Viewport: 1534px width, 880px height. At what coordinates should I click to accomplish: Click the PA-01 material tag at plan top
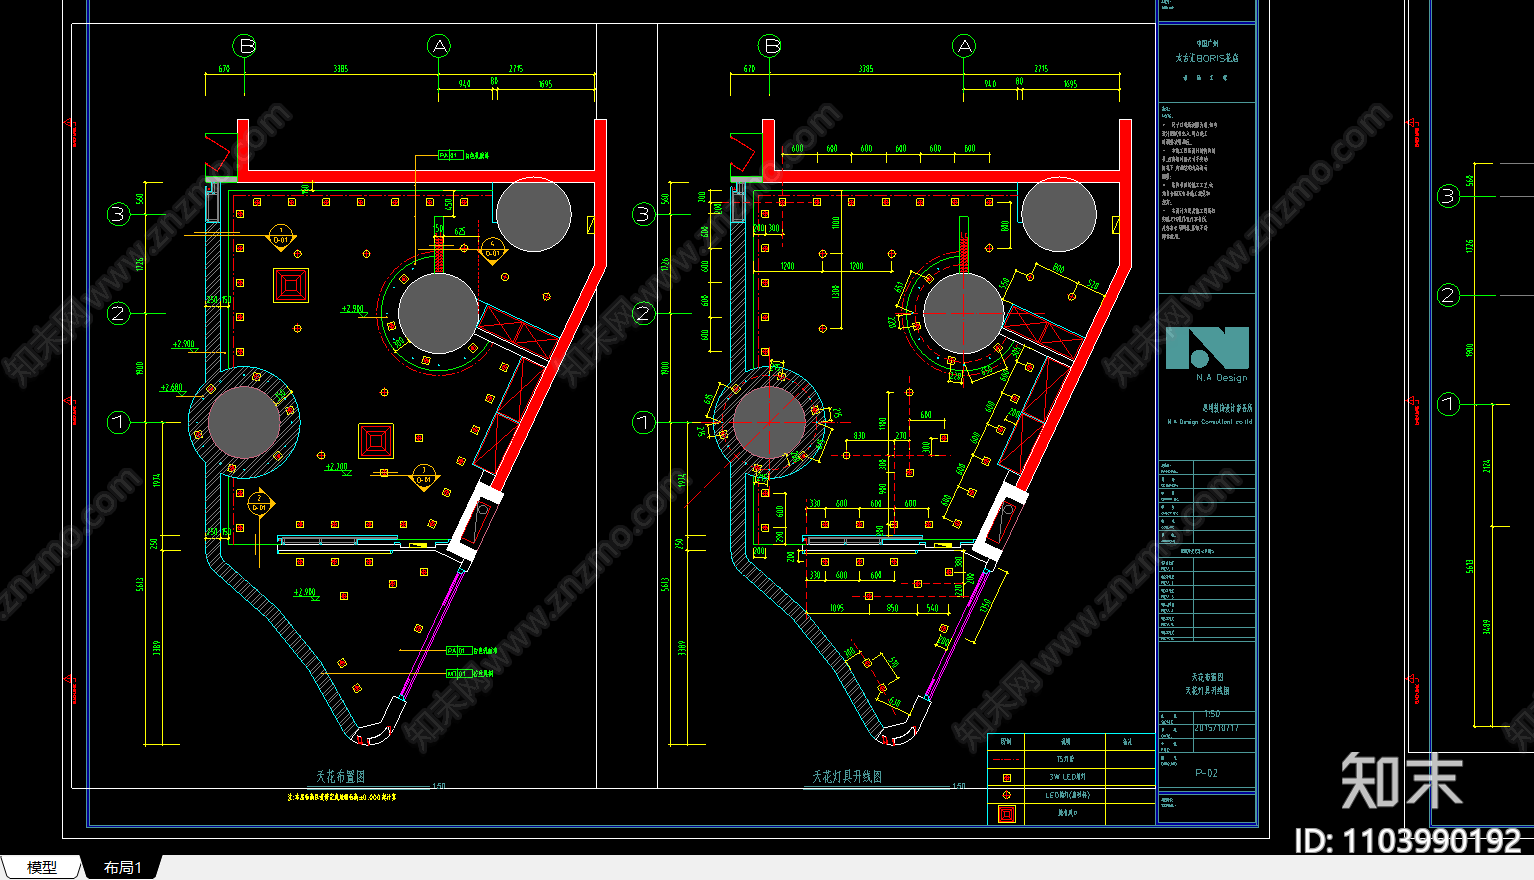(x=450, y=156)
